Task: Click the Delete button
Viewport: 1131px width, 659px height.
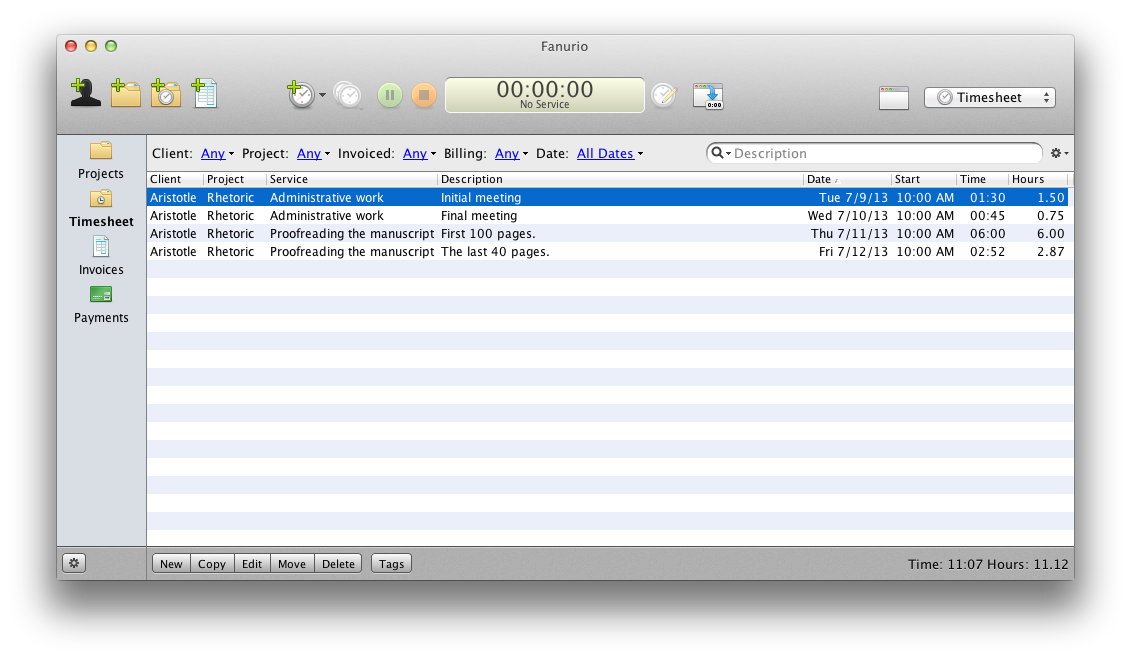Action: [x=338, y=564]
